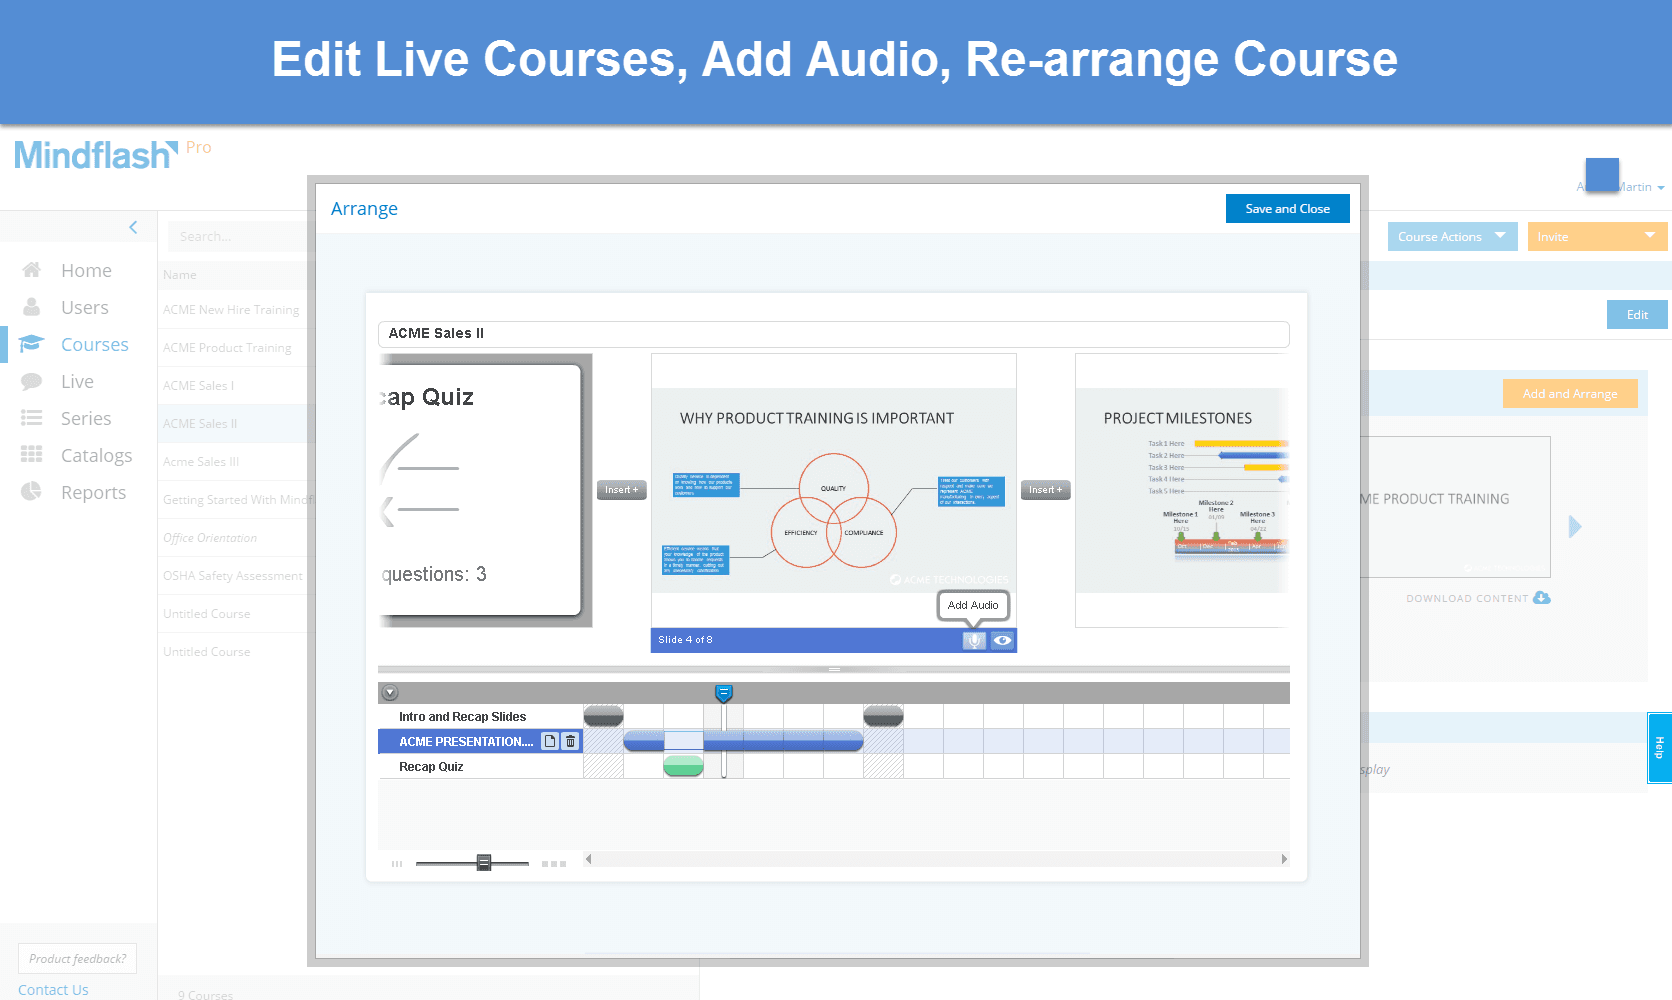The width and height of the screenshot is (1672, 1000).
Task: Click the blue timeline playhead marker
Action: [x=724, y=693]
